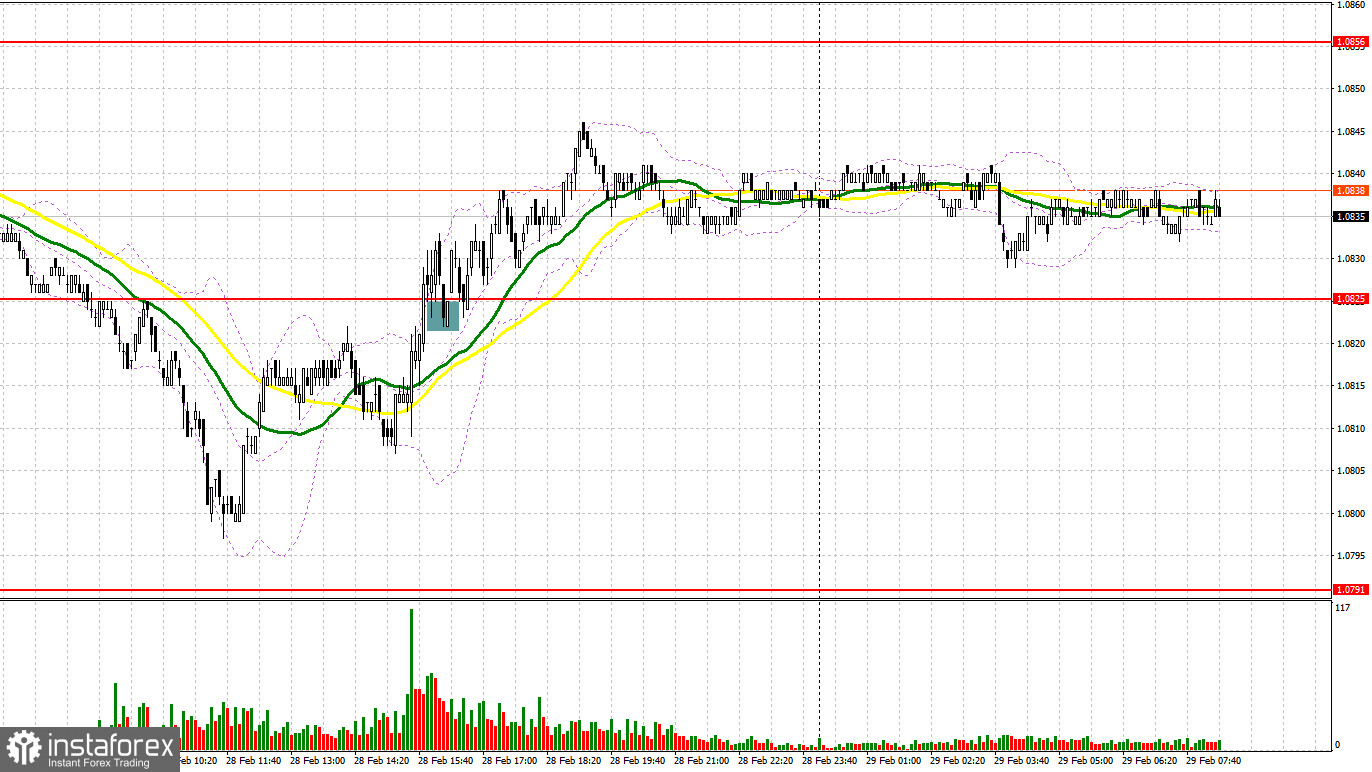The width and height of the screenshot is (1372, 772).
Task: Select the teal highlighted rectangle on the chart
Action: (x=443, y=315)
